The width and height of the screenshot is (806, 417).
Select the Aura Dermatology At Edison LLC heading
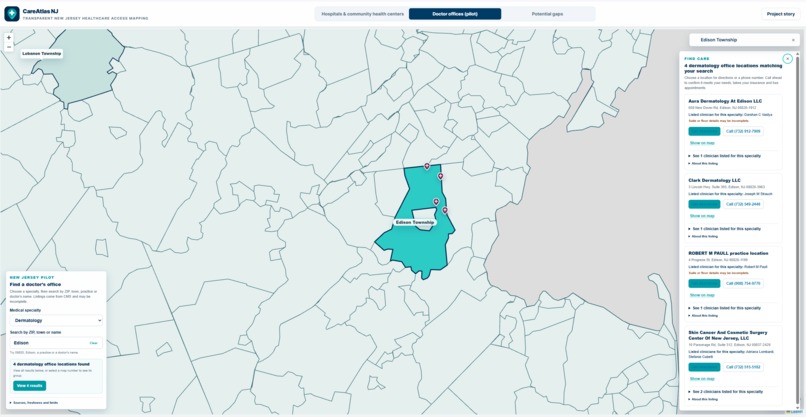coord(725,101)
